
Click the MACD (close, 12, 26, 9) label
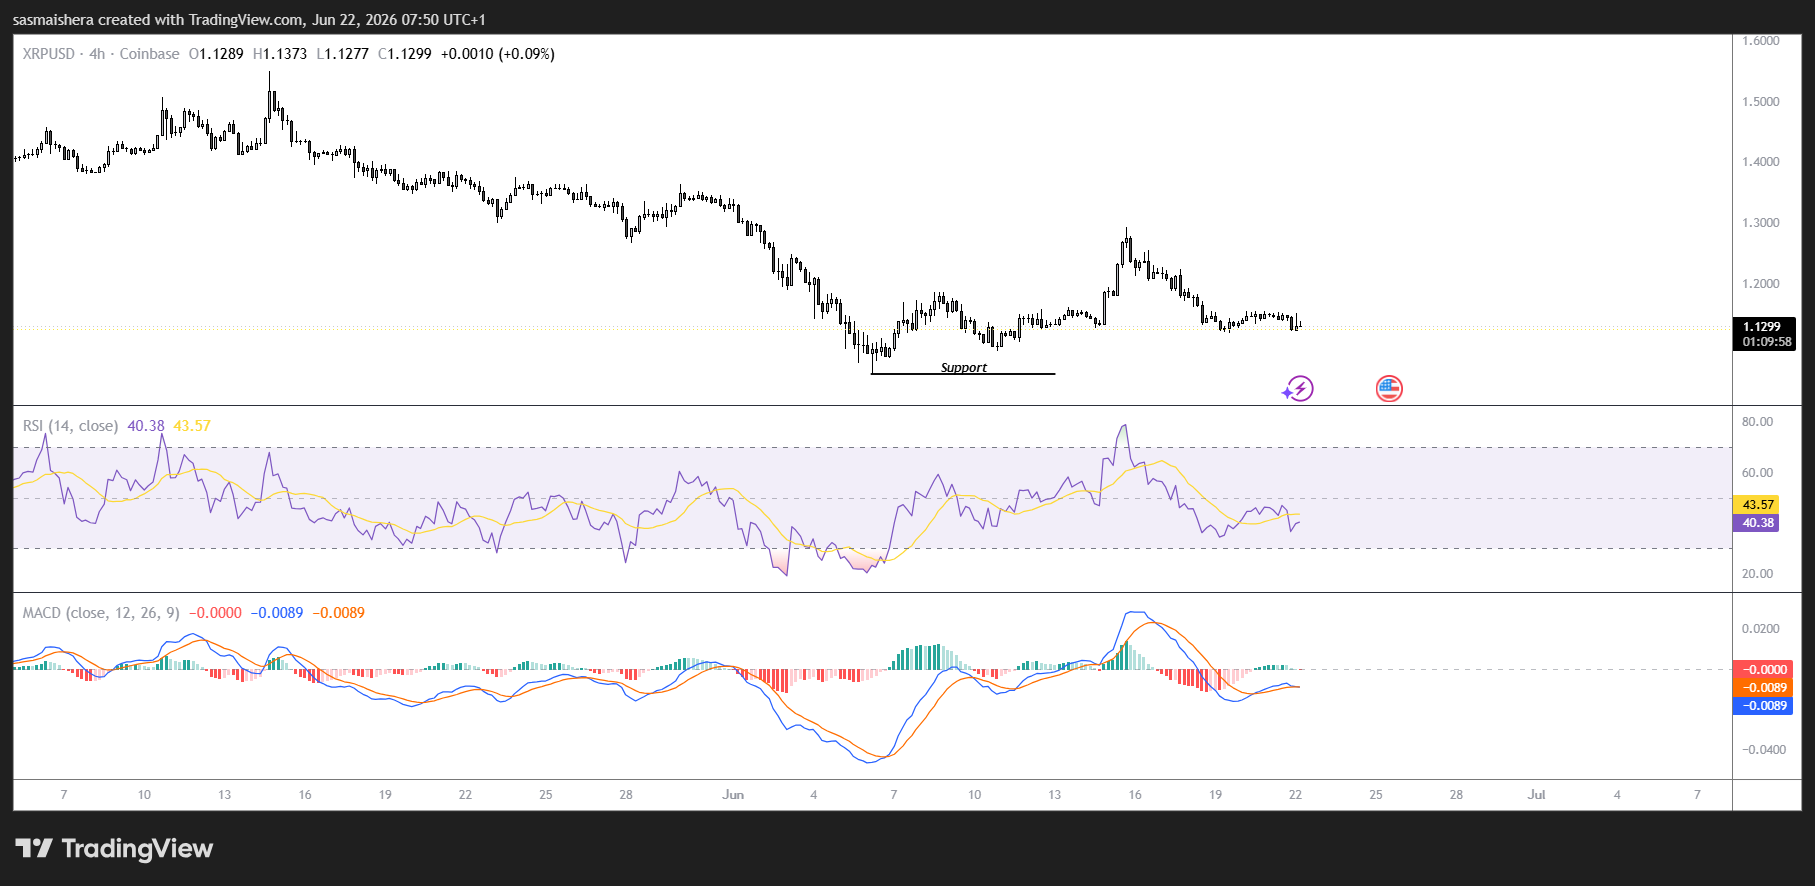[101, 613]
